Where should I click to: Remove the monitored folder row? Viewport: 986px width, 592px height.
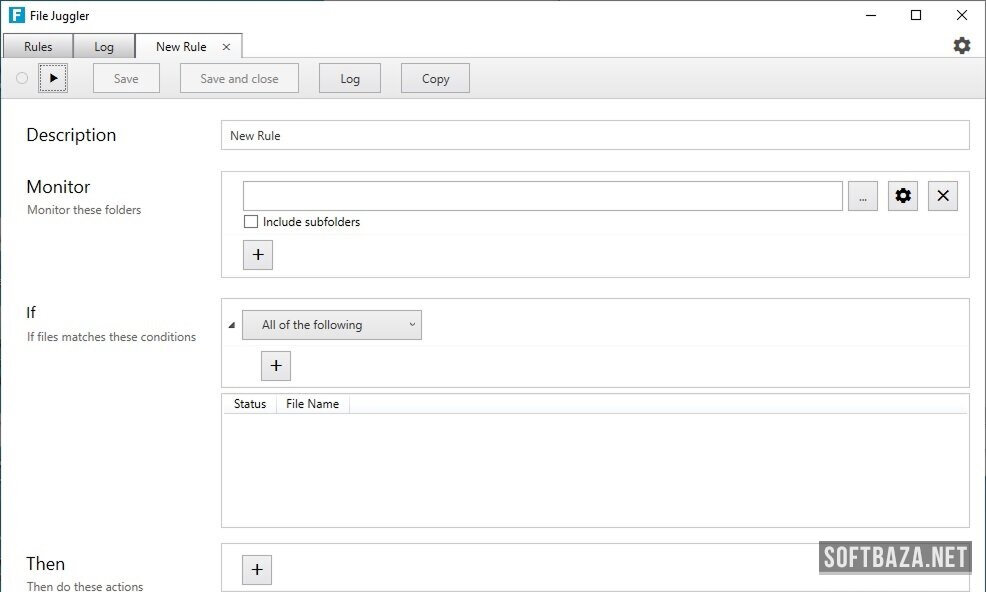(942, 196)
